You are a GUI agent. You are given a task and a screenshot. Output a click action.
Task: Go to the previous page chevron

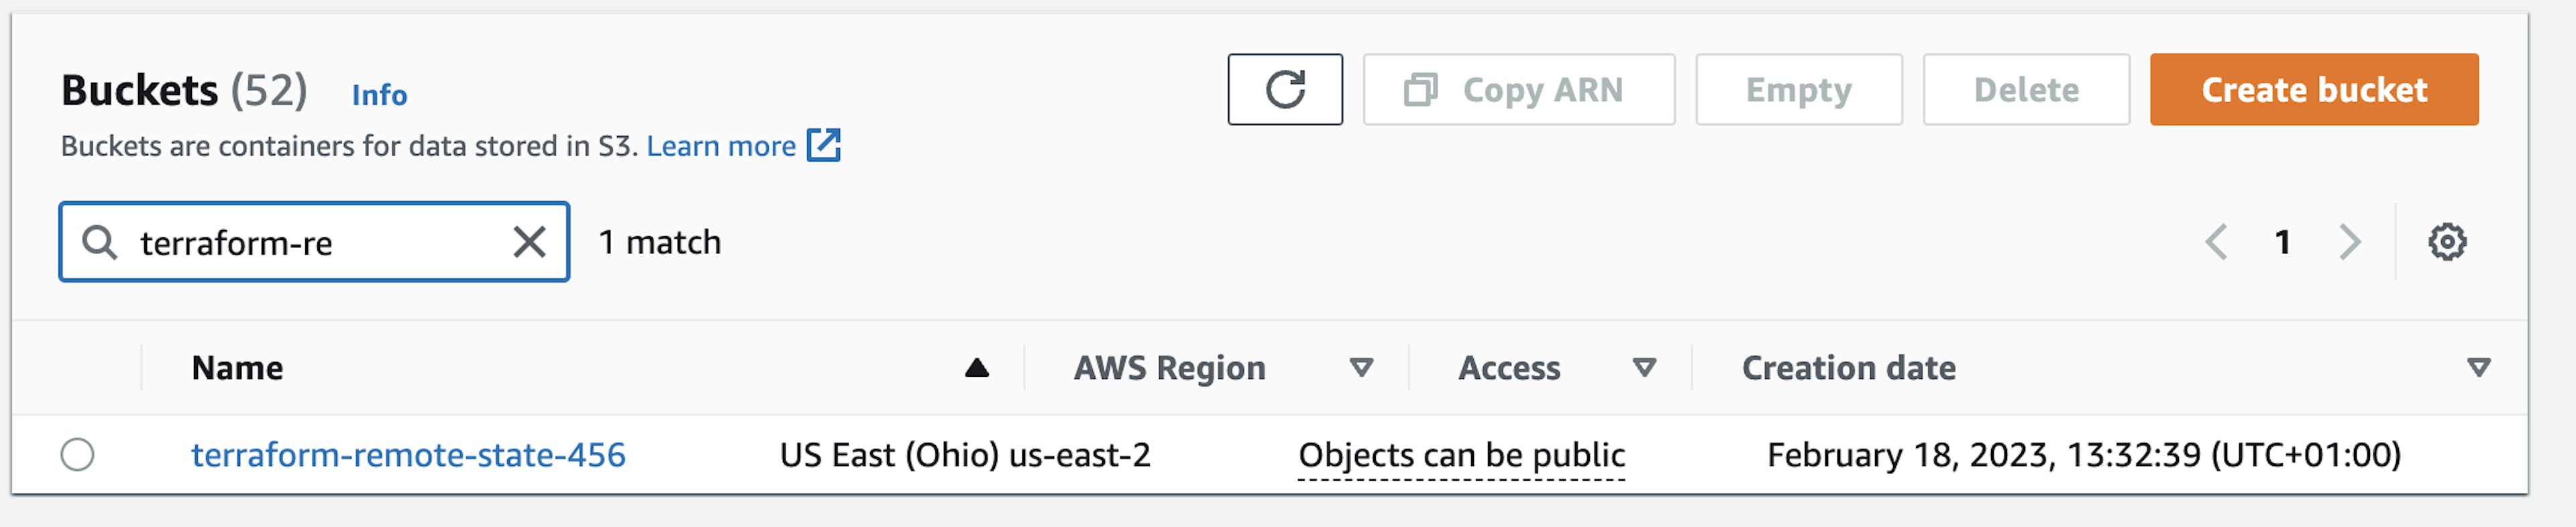2216,242
